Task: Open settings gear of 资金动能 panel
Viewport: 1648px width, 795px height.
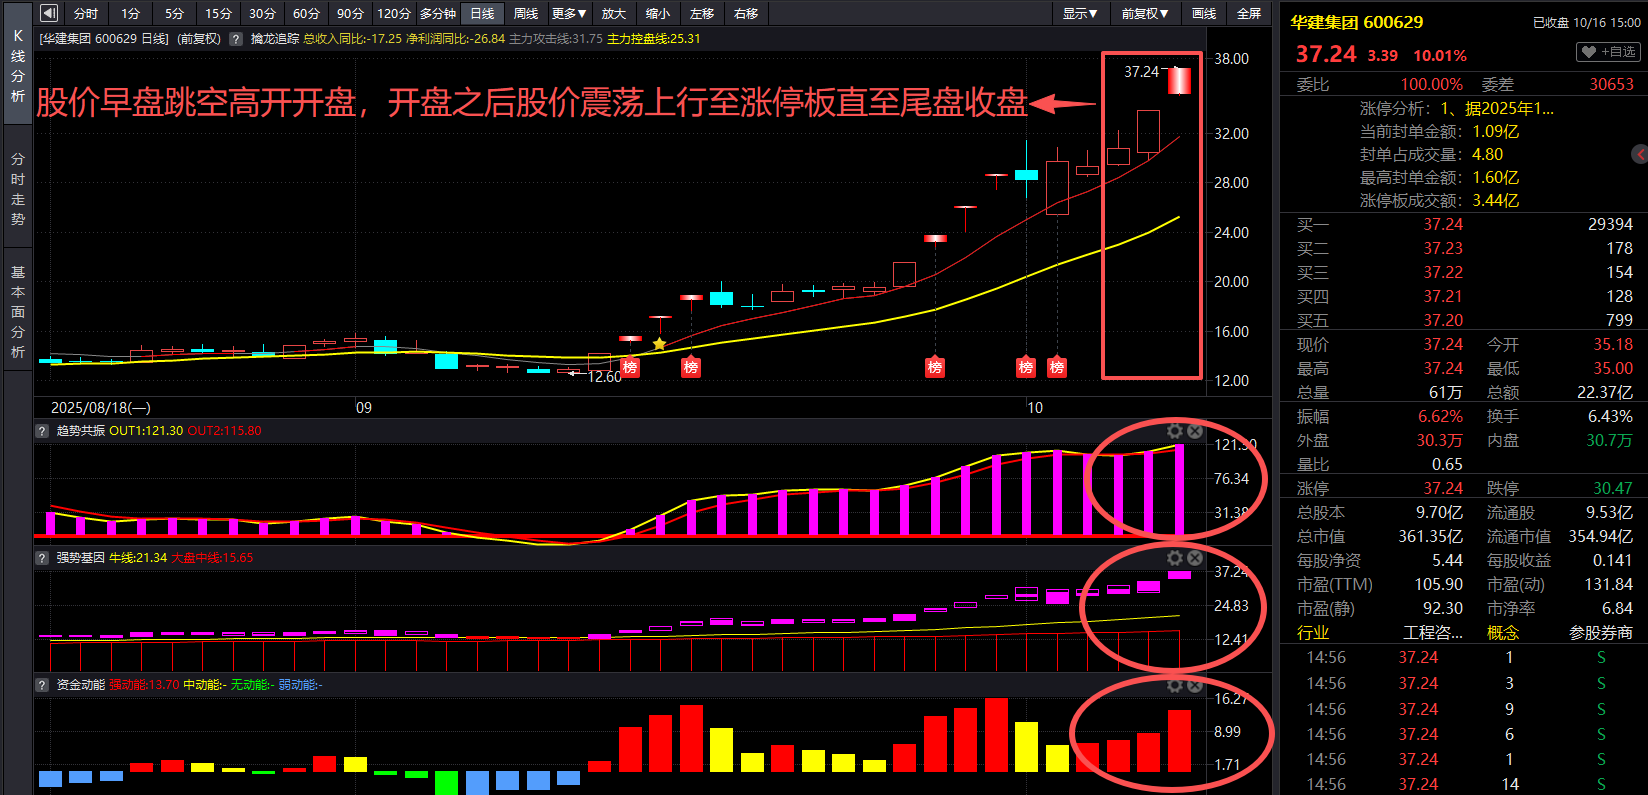Action: point(1175,685)
